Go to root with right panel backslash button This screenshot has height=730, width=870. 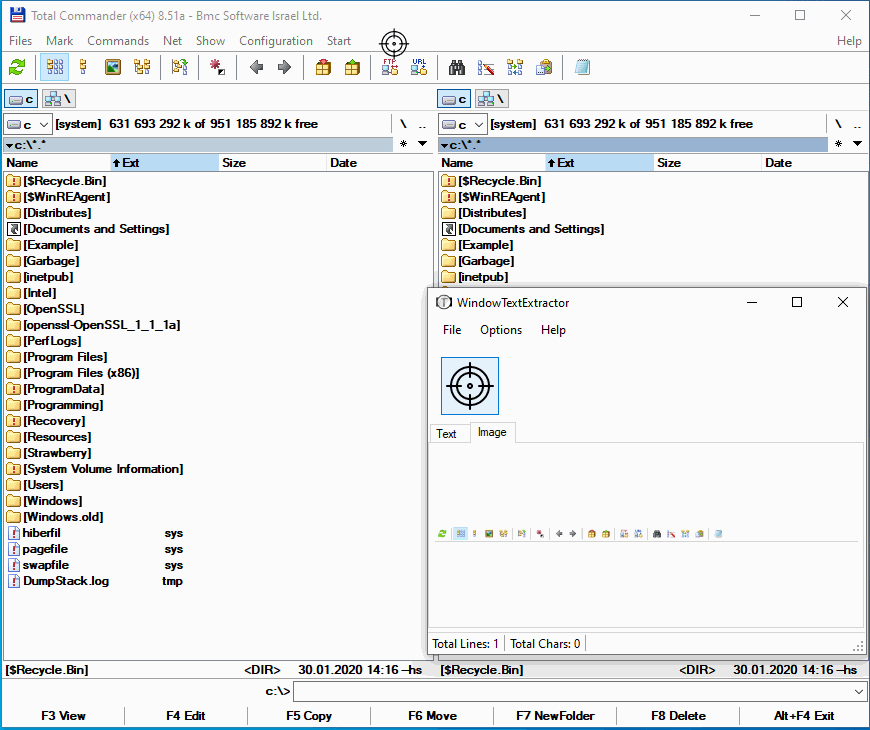(838, 124)
